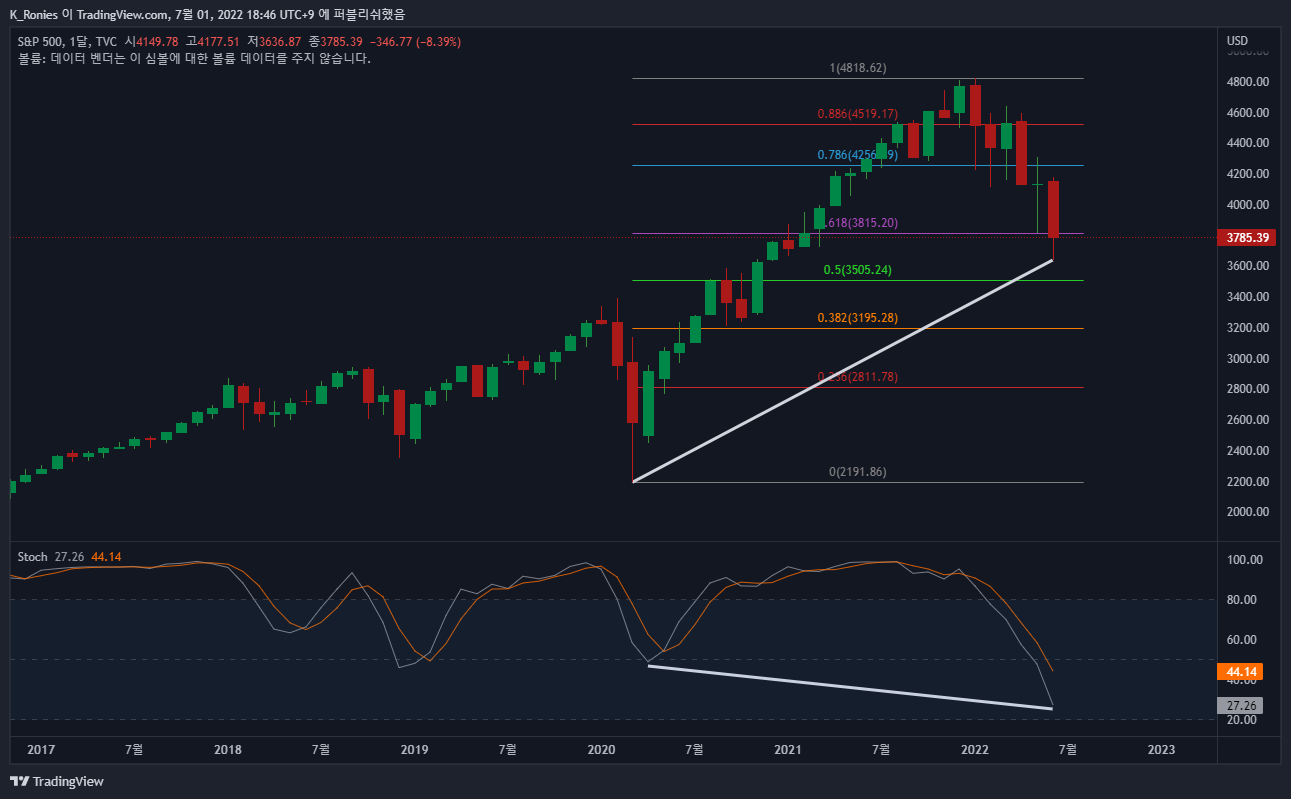
Task: Click the 2023 label on the time axis
Action: pos(1161,749)
